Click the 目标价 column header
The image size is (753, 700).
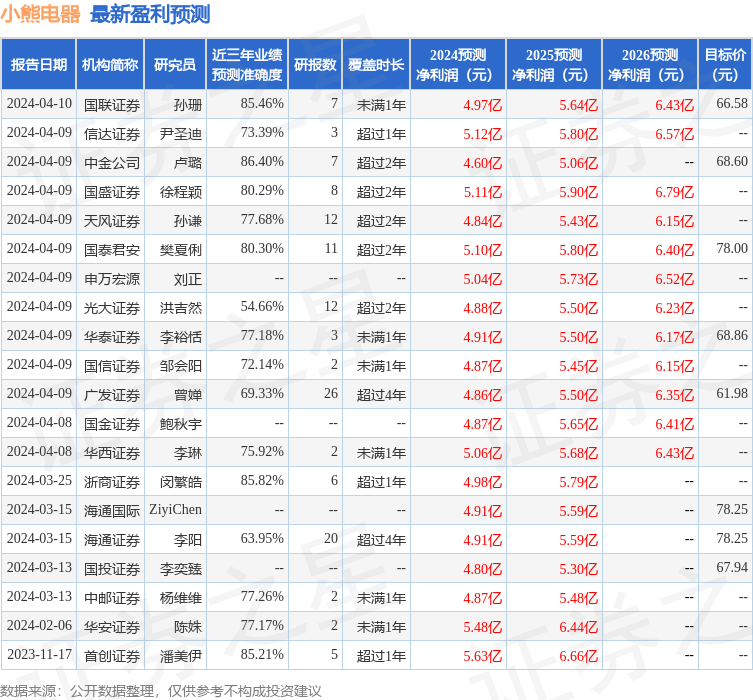point(725,64)
